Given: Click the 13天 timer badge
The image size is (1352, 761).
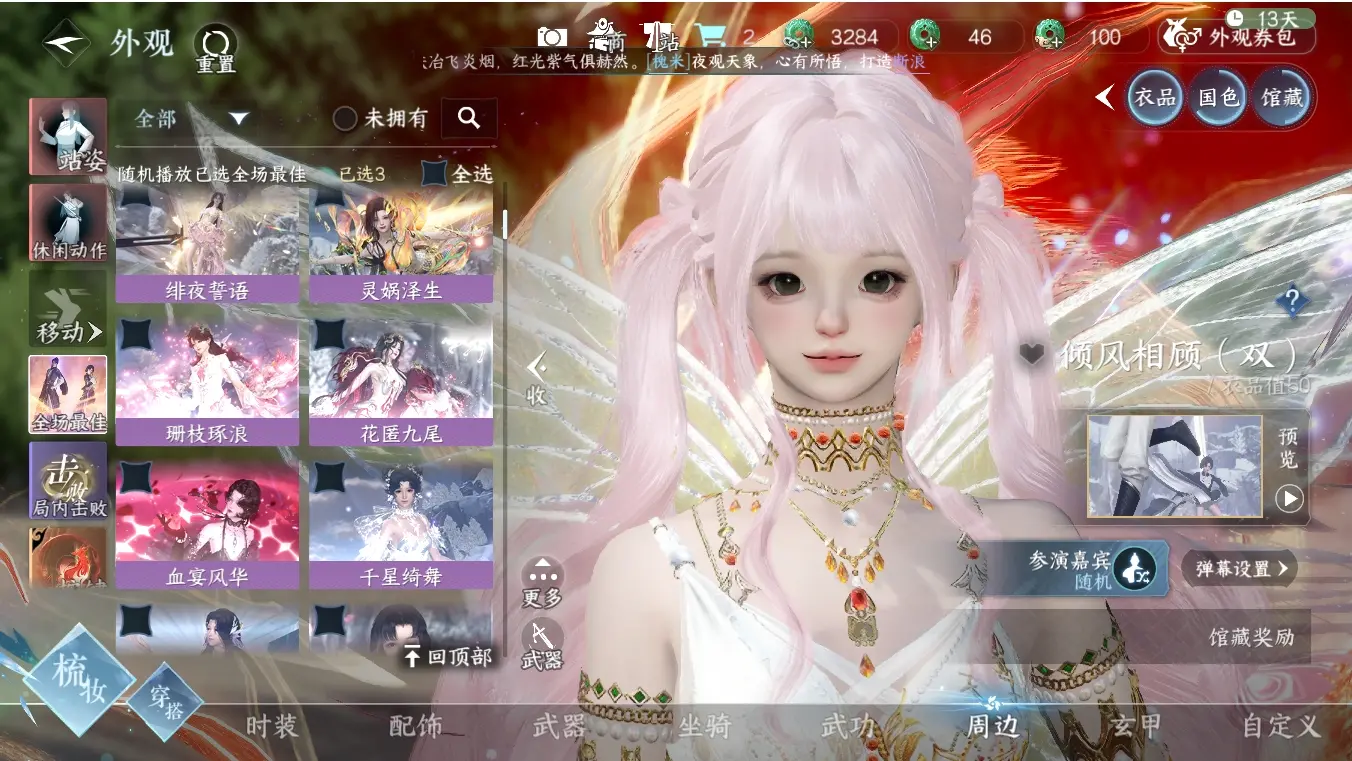Looking at the screenshot, I should [x=1268, y=19].
